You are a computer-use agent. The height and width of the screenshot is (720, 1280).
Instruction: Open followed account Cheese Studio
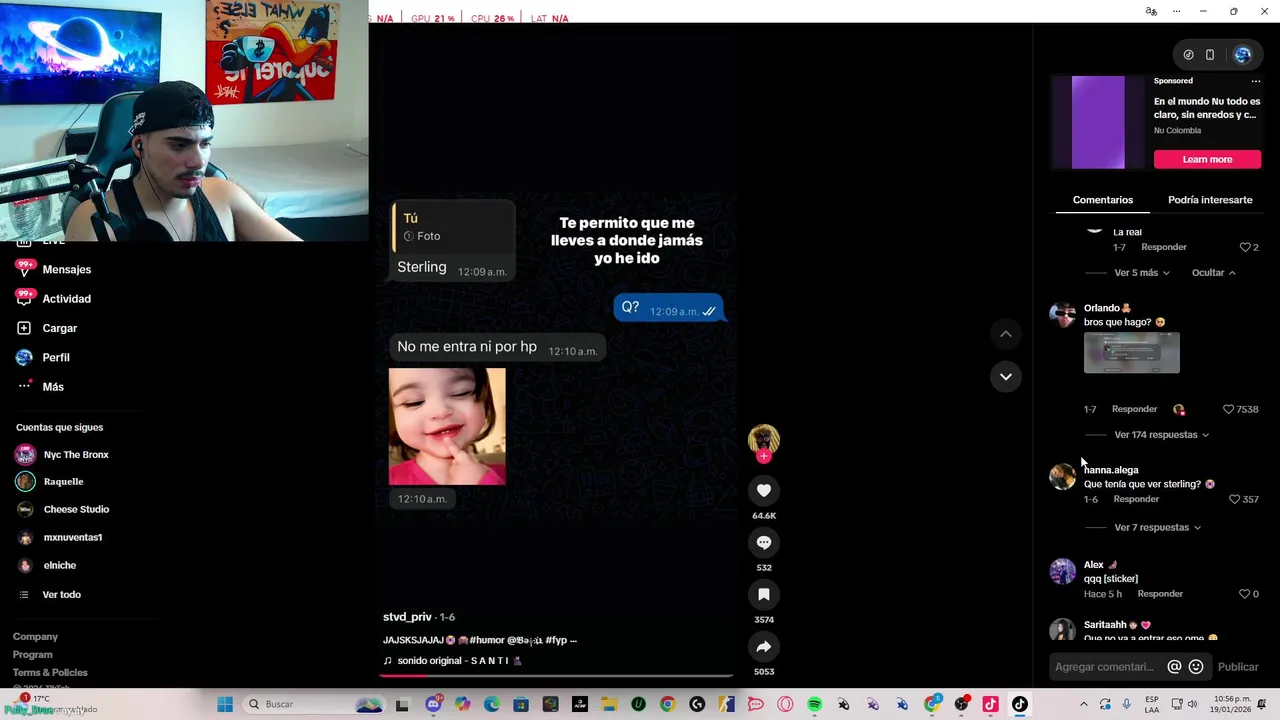coord(63,509)
